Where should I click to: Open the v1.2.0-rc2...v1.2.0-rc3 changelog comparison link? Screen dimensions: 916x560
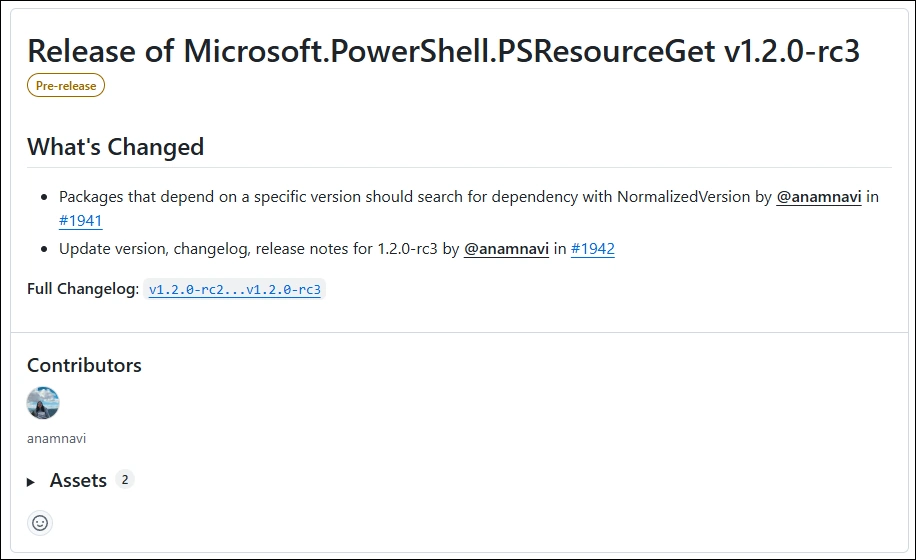click(x=235, y=290)
